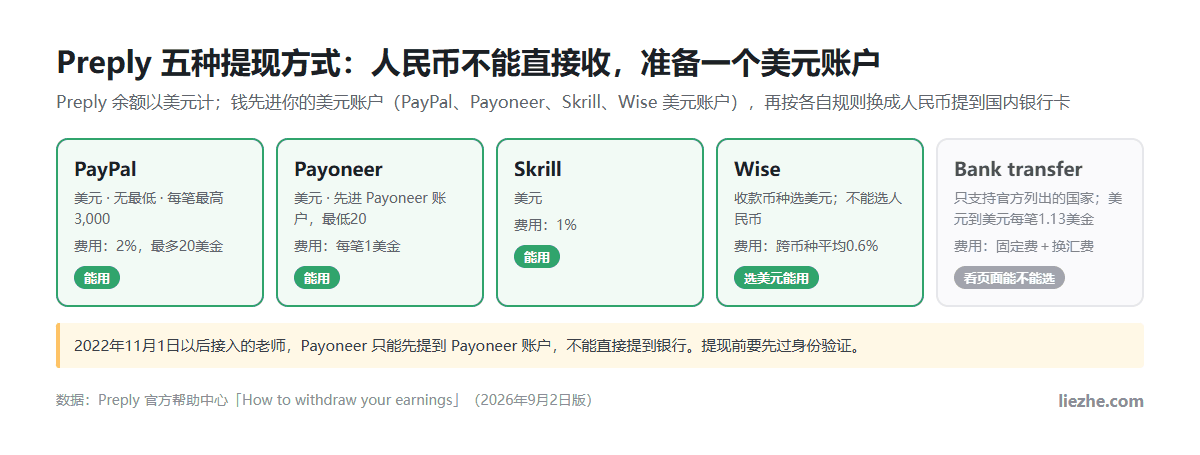Viewport: 1200px width, 455px height.
Task: Click the Wise card title
Action: [757, 169]
